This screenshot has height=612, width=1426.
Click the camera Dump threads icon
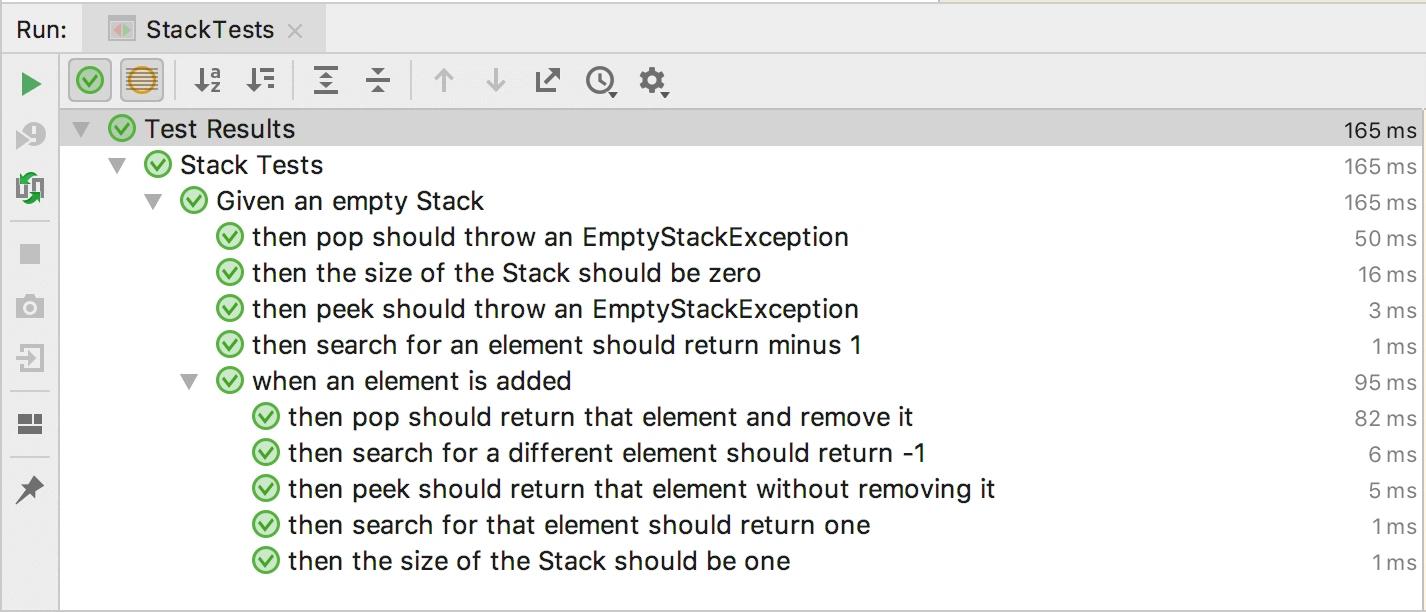pos(31,306)
